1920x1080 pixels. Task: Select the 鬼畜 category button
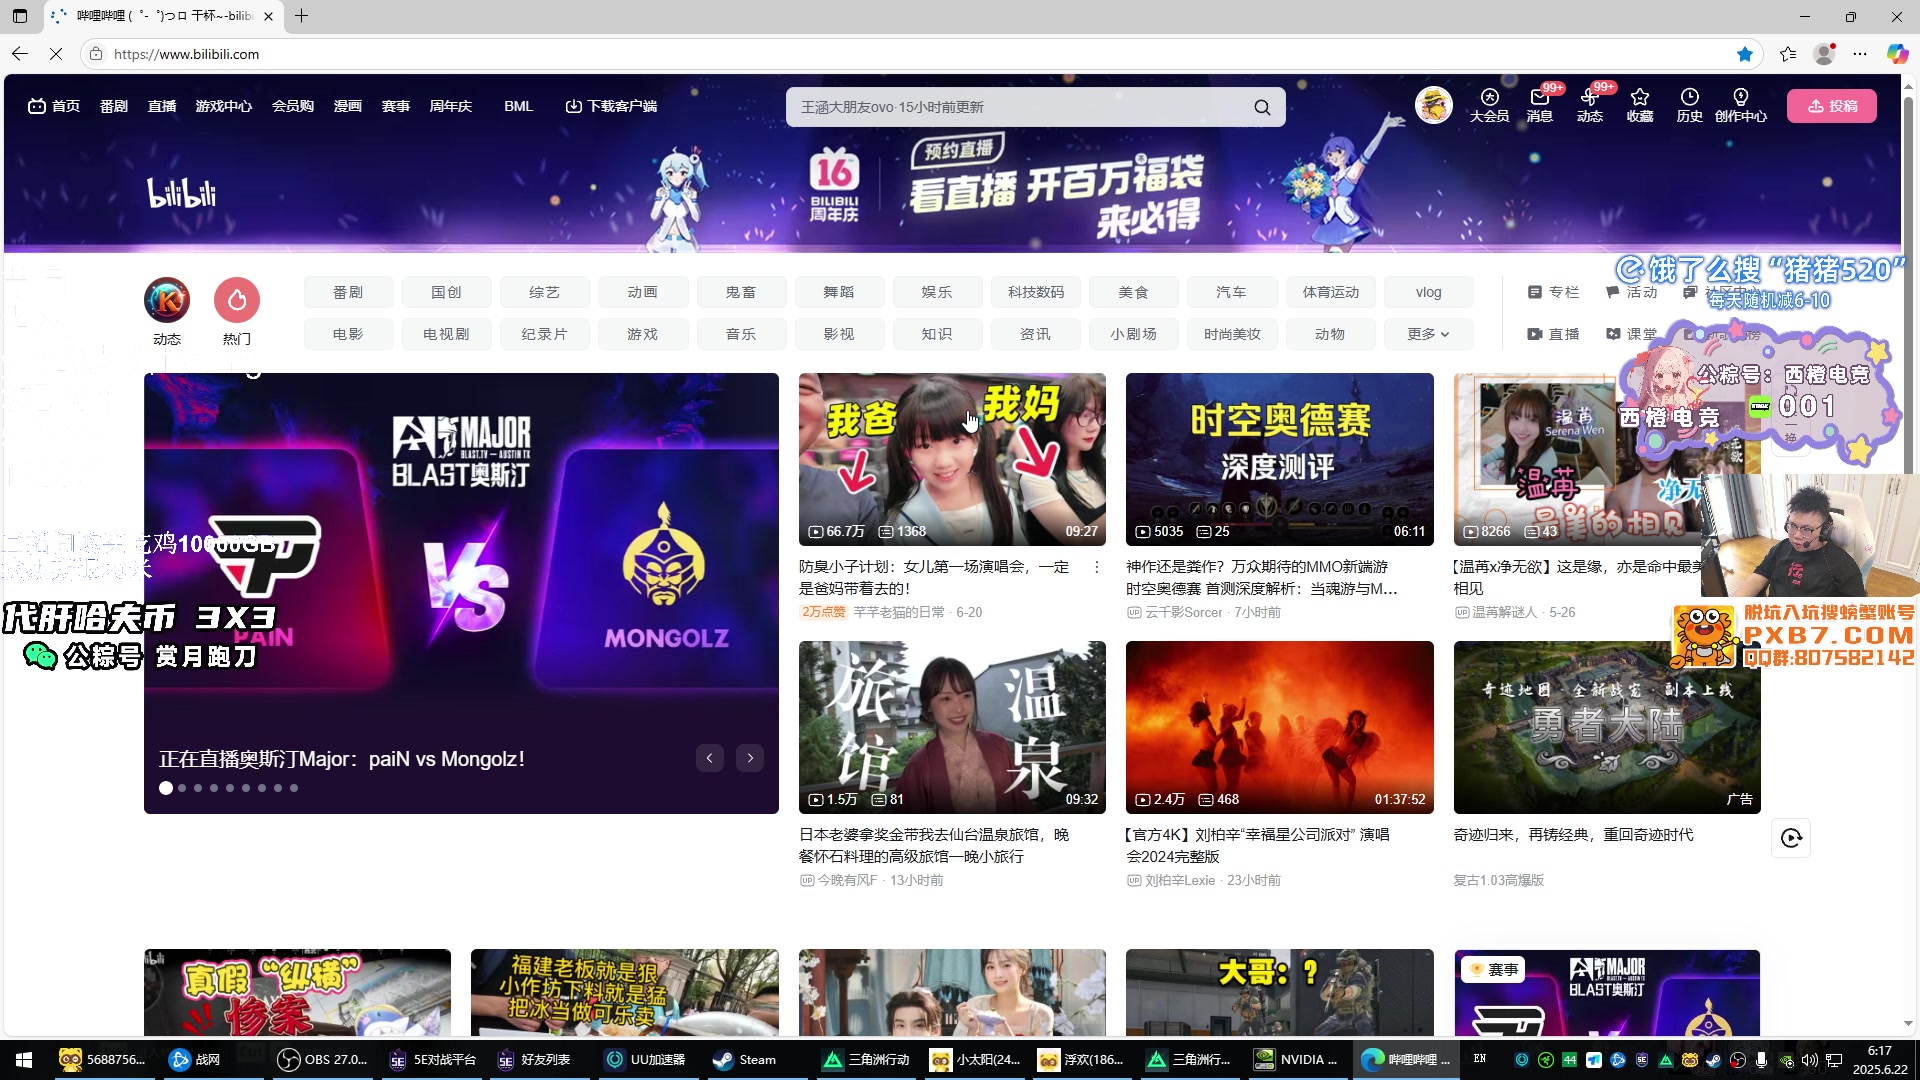tap(741, 292)
